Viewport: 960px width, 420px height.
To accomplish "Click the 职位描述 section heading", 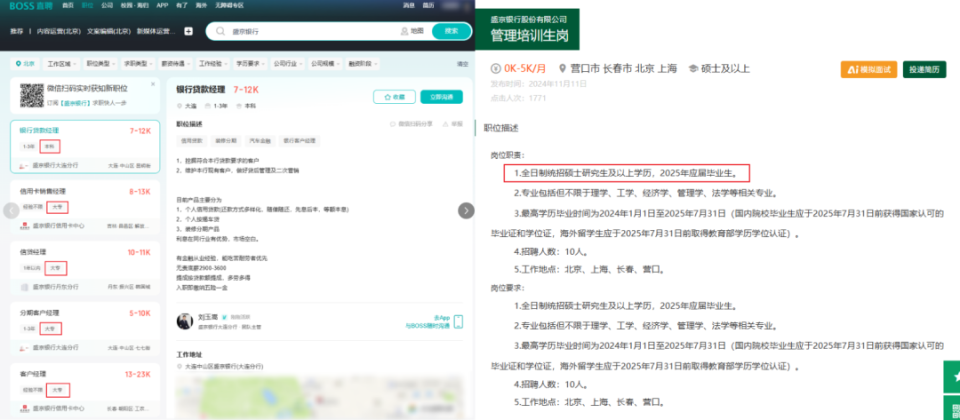I will tap(501, 128).
